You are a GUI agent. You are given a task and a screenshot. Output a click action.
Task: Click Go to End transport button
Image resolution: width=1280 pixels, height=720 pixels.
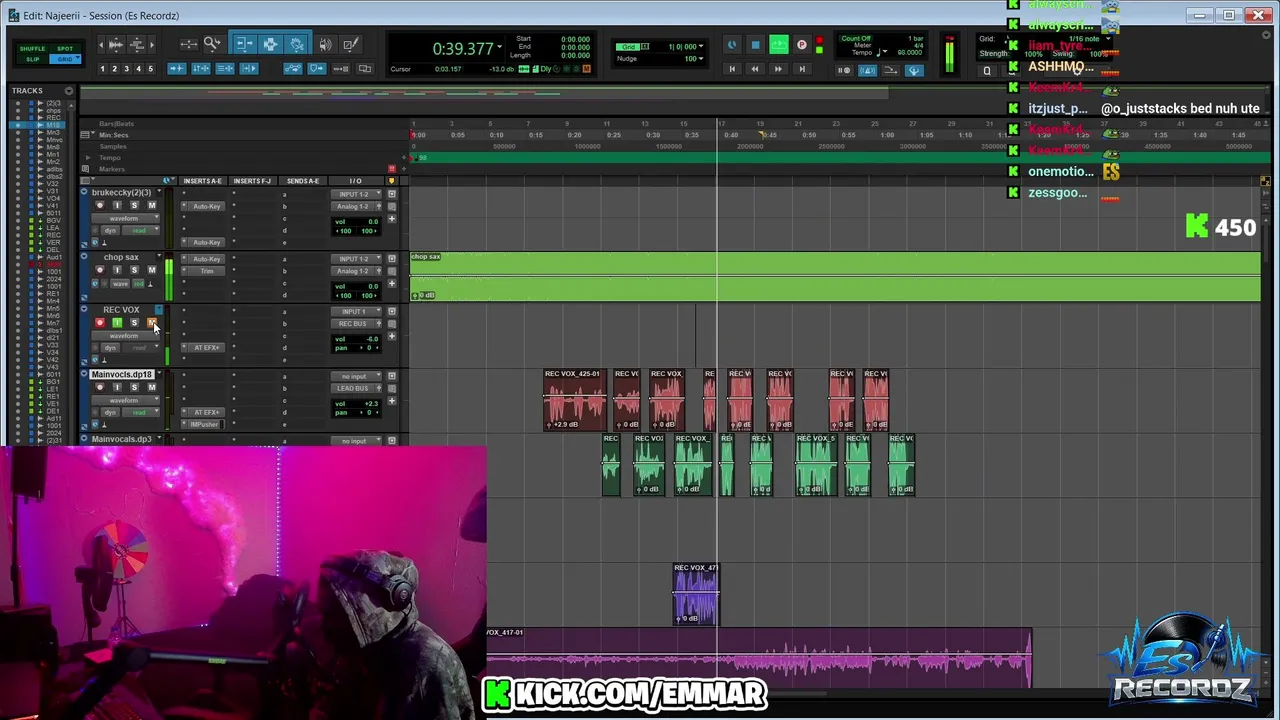801,69
